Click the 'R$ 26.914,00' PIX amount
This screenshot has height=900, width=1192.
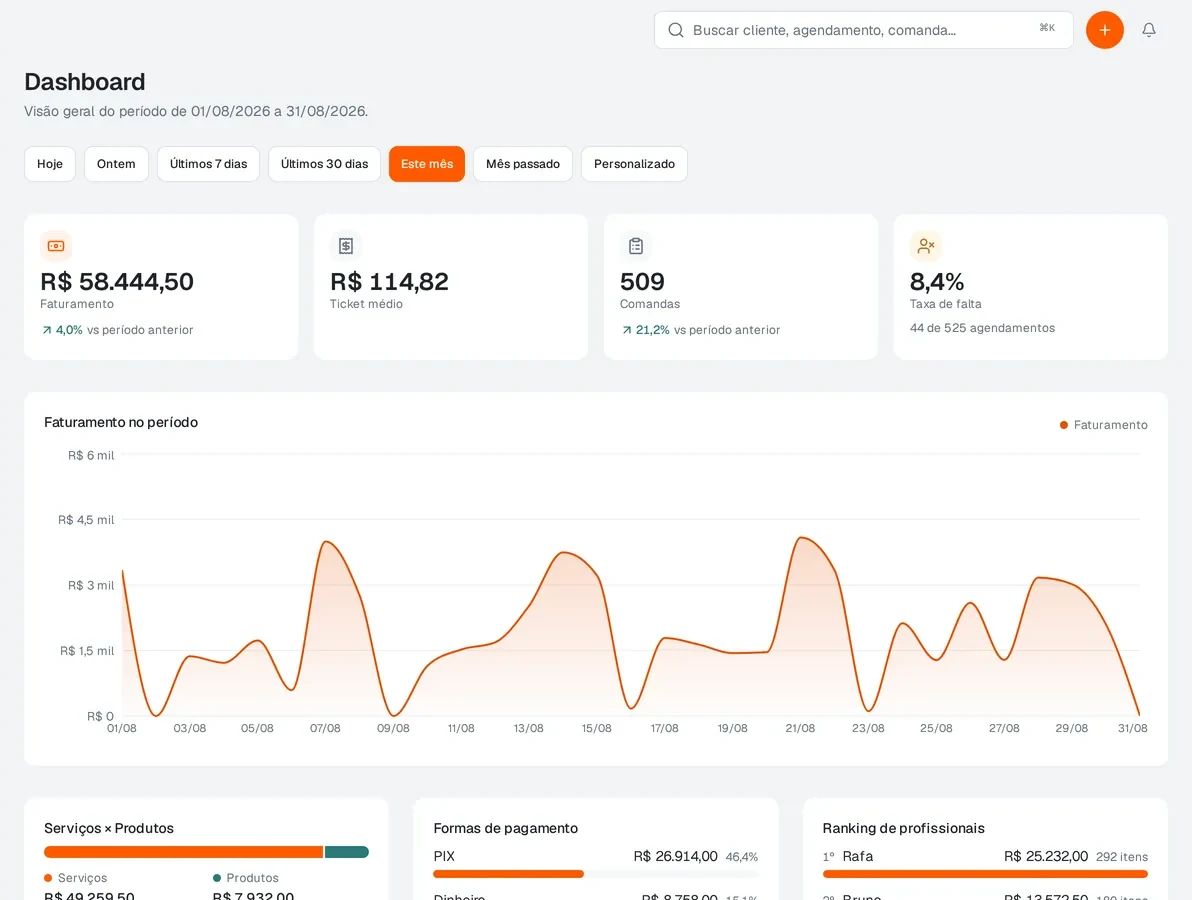pos(675,857)
